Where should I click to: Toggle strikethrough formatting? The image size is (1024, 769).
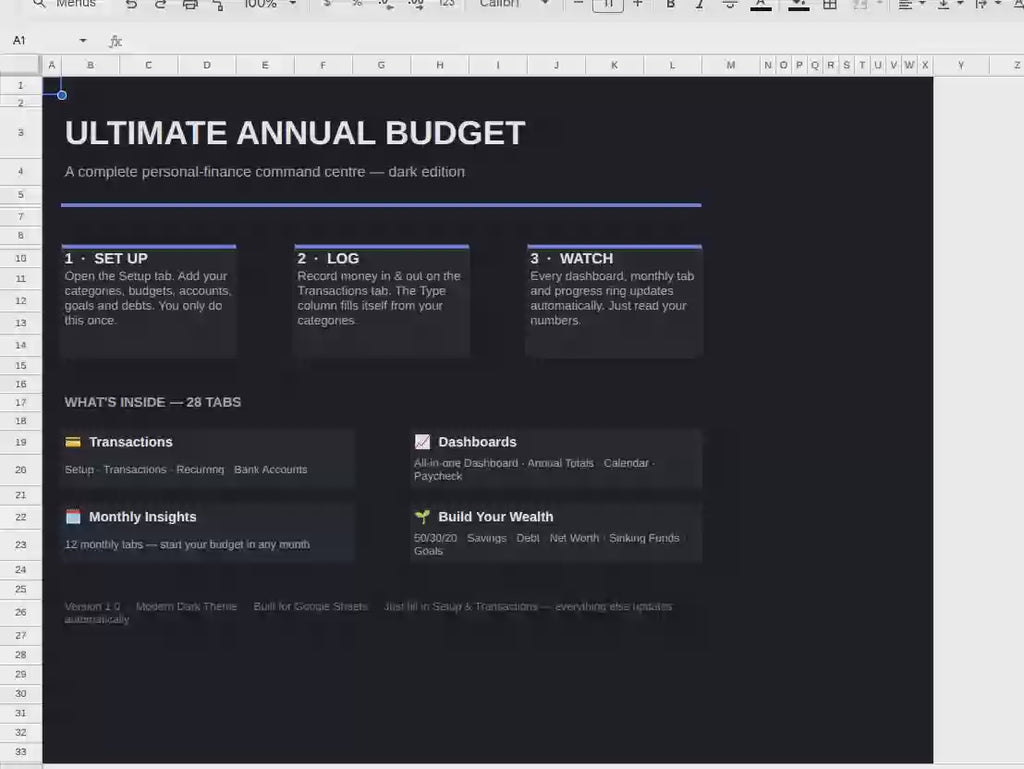coord(729,4)
